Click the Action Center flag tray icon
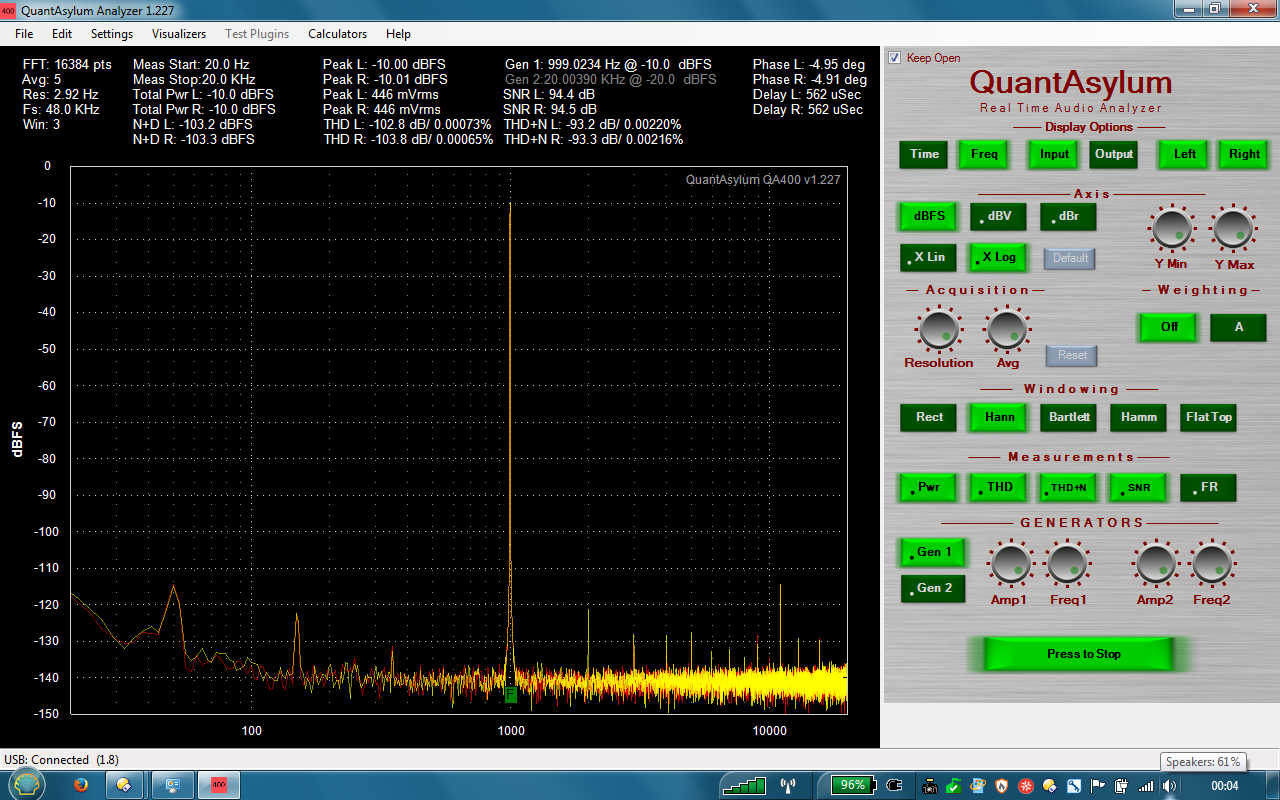1280x800 pixels. (x=1097, y=786)
